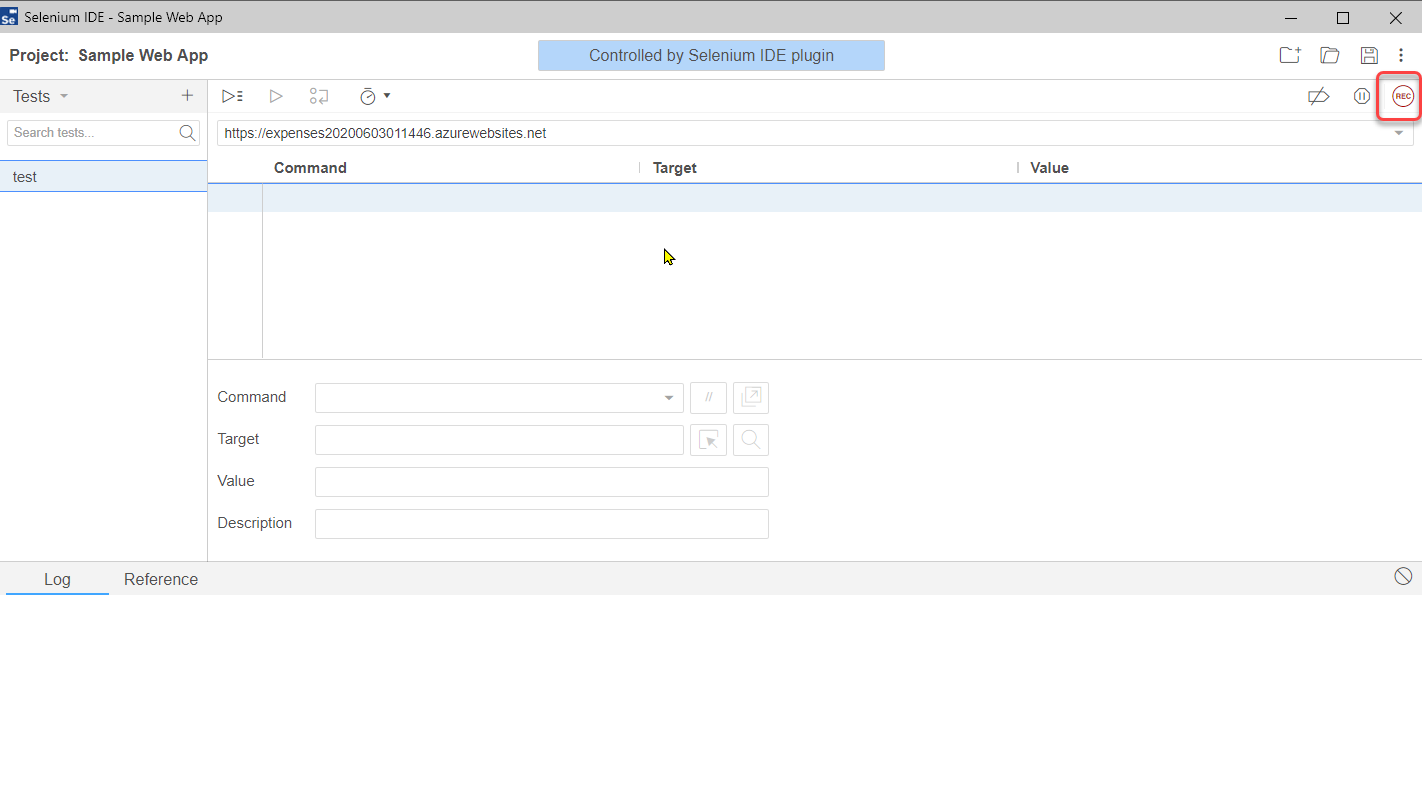Close the Selenium IDE window
Image resolution: width=1422 pixels, height=788 pixels.
pyautogui.click(x=1396, y=17)
